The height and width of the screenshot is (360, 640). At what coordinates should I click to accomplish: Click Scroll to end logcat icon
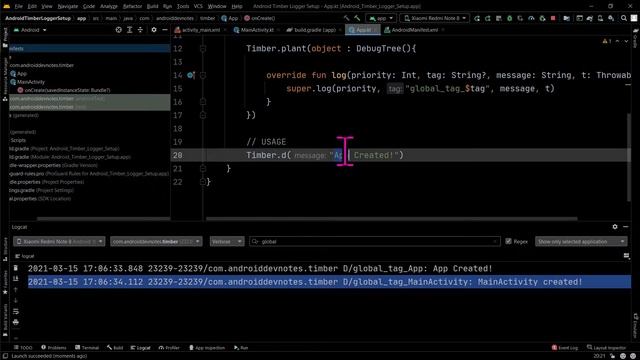click(x=16, y=279)
